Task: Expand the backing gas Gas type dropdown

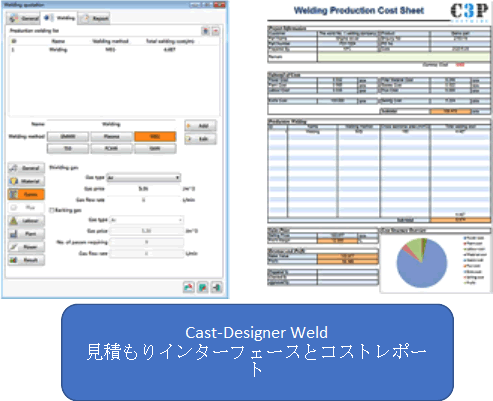Action: point(146,220)
